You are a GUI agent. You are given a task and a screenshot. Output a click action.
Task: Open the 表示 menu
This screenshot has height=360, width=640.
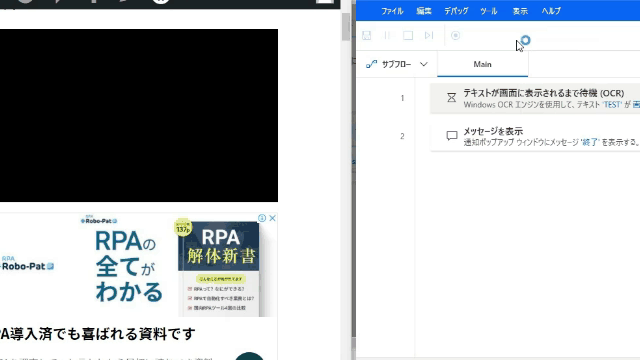(520, 11)
